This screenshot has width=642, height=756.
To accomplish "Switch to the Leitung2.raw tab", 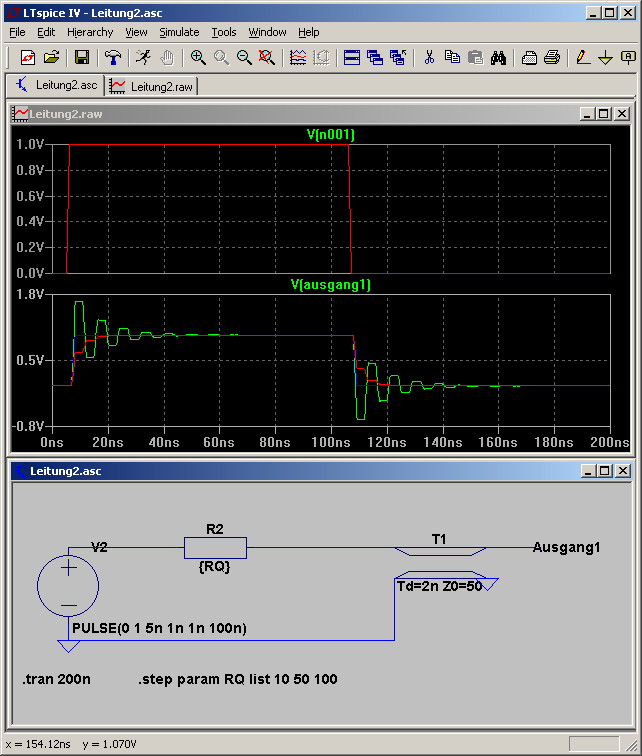I will [151, 87].
